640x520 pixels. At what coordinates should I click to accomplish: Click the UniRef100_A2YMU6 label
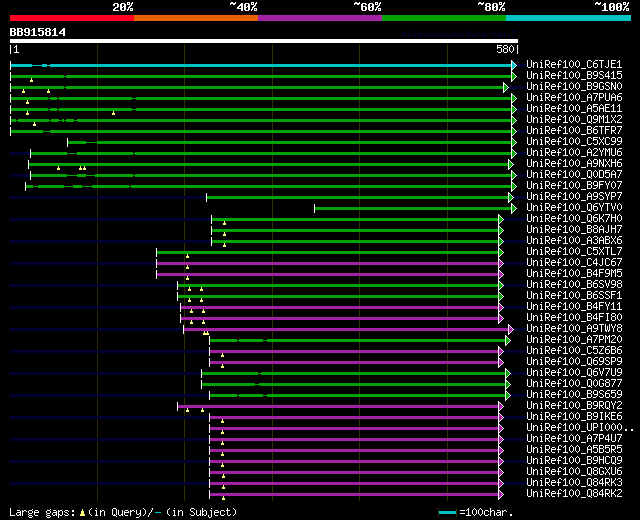coord(574,153)
